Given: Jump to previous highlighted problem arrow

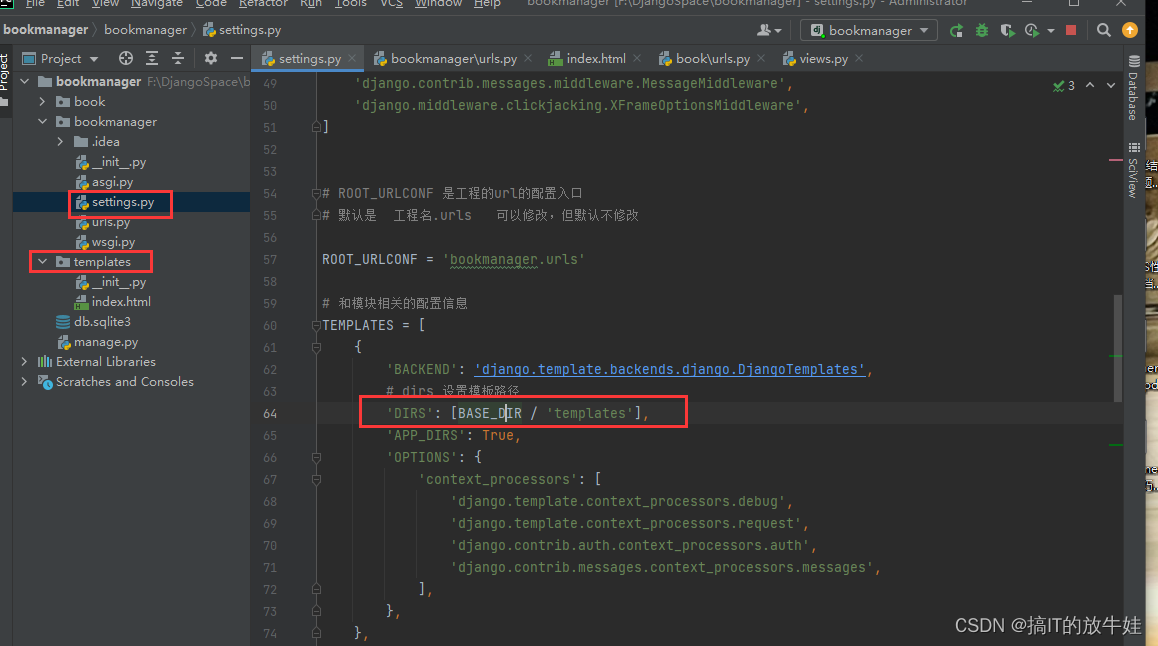Looking at the screenshot, I should click(x=1090, y=86).
